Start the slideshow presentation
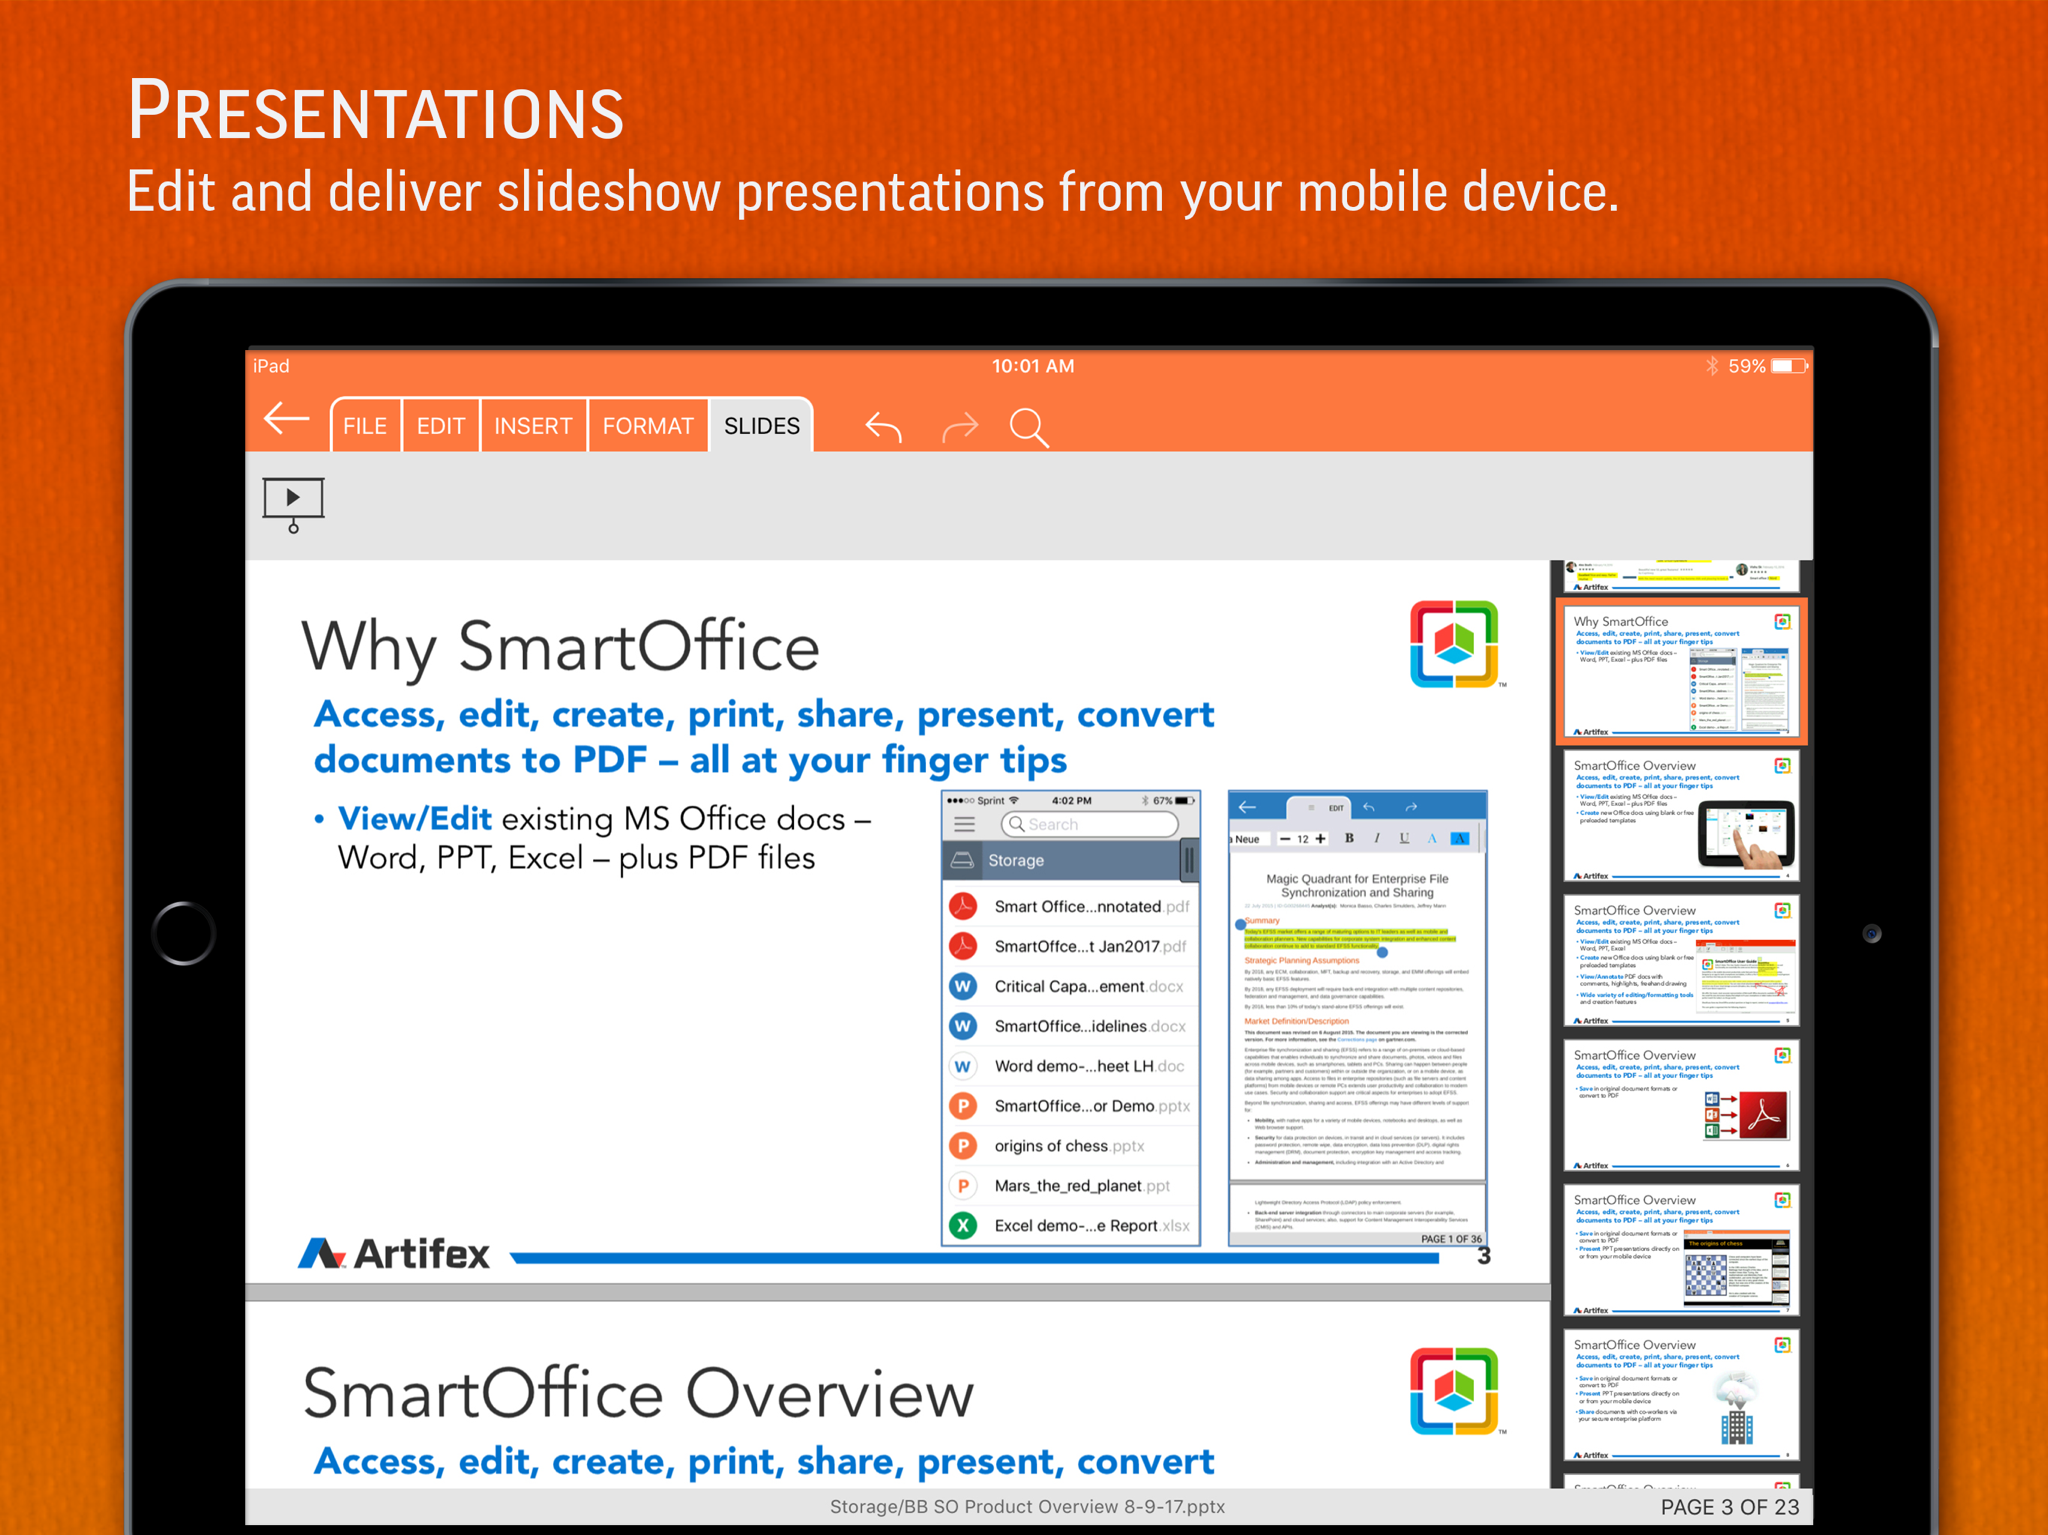The image size is (2048, 1535). (x=293, y=505)
